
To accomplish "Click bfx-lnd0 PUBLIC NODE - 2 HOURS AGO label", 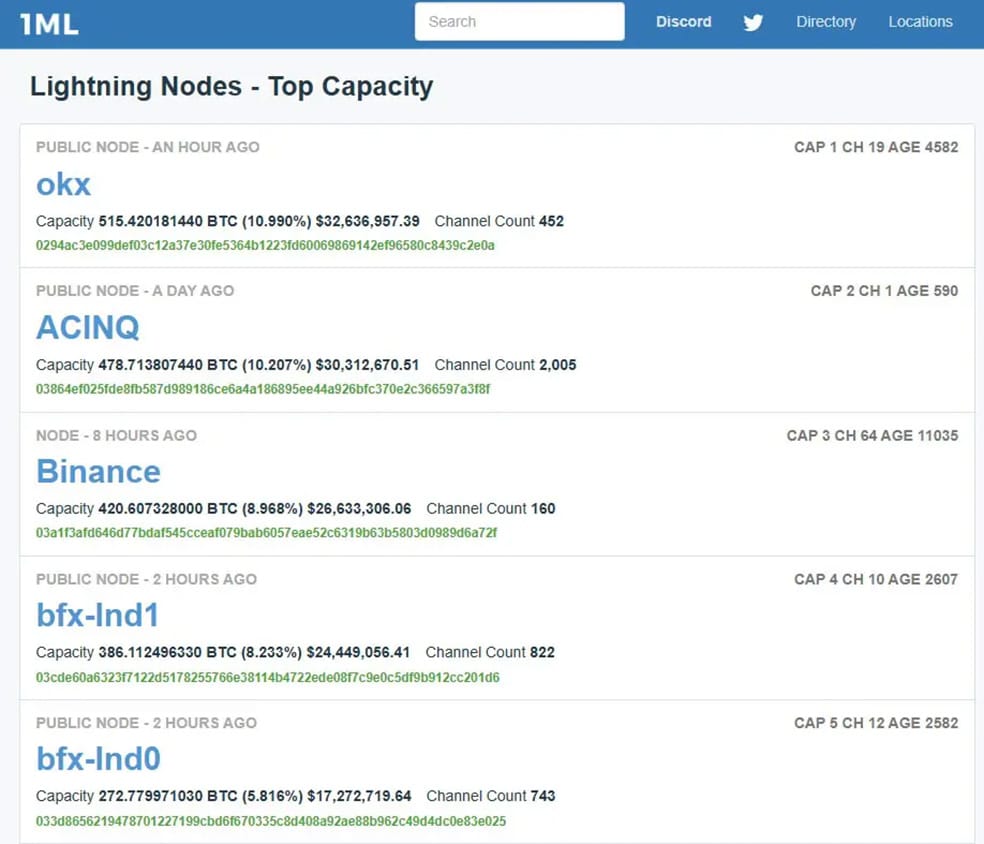I will (x=146, y=724).
